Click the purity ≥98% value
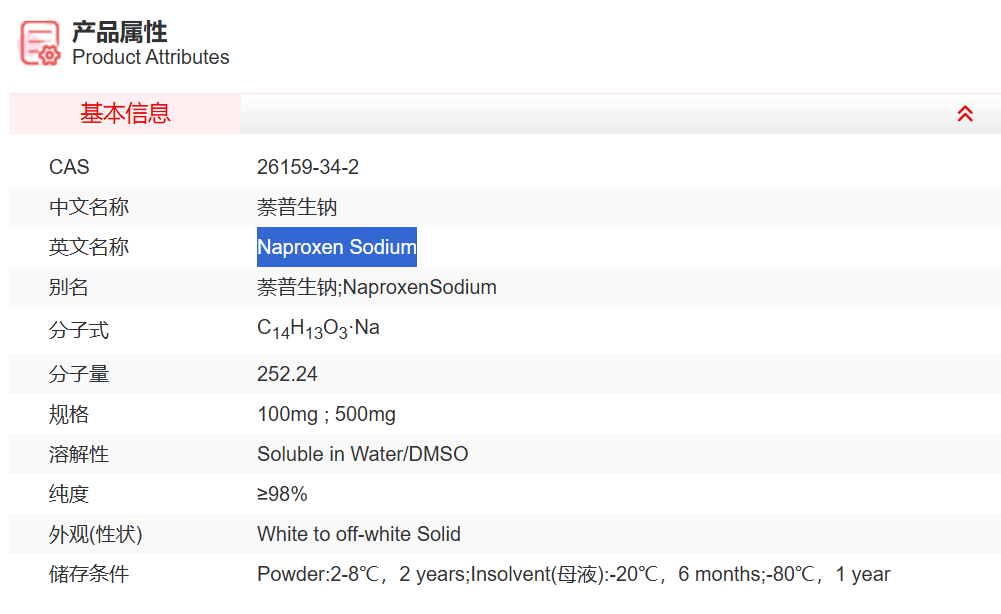Screen dimensions: 1001x614 coord(282,494)
